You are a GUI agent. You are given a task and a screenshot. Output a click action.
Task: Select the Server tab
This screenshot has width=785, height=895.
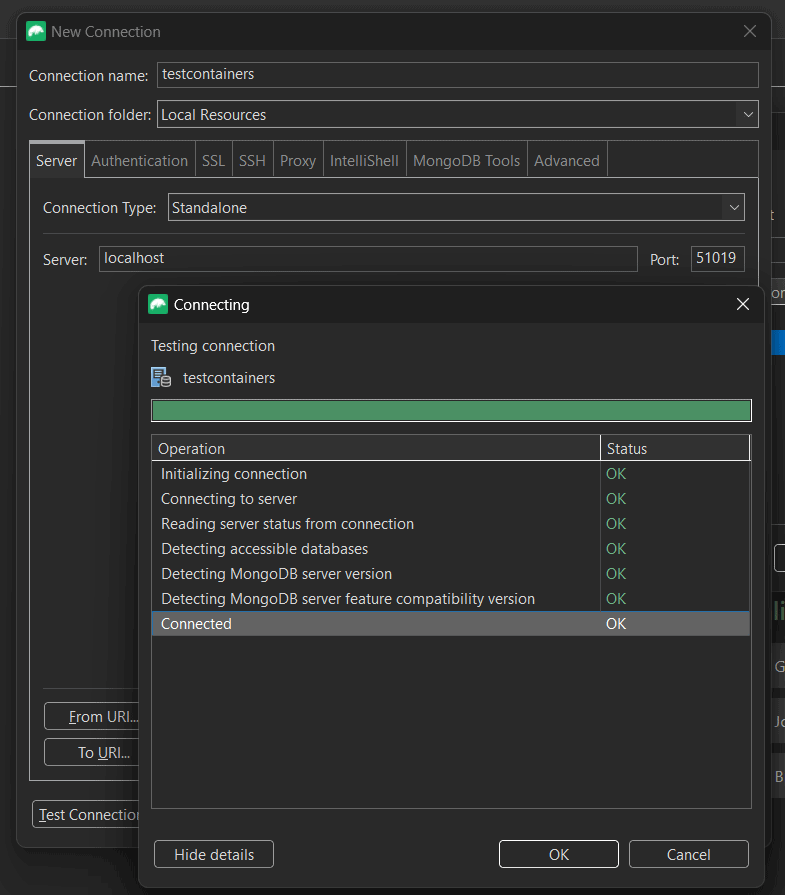click(57, 161)
